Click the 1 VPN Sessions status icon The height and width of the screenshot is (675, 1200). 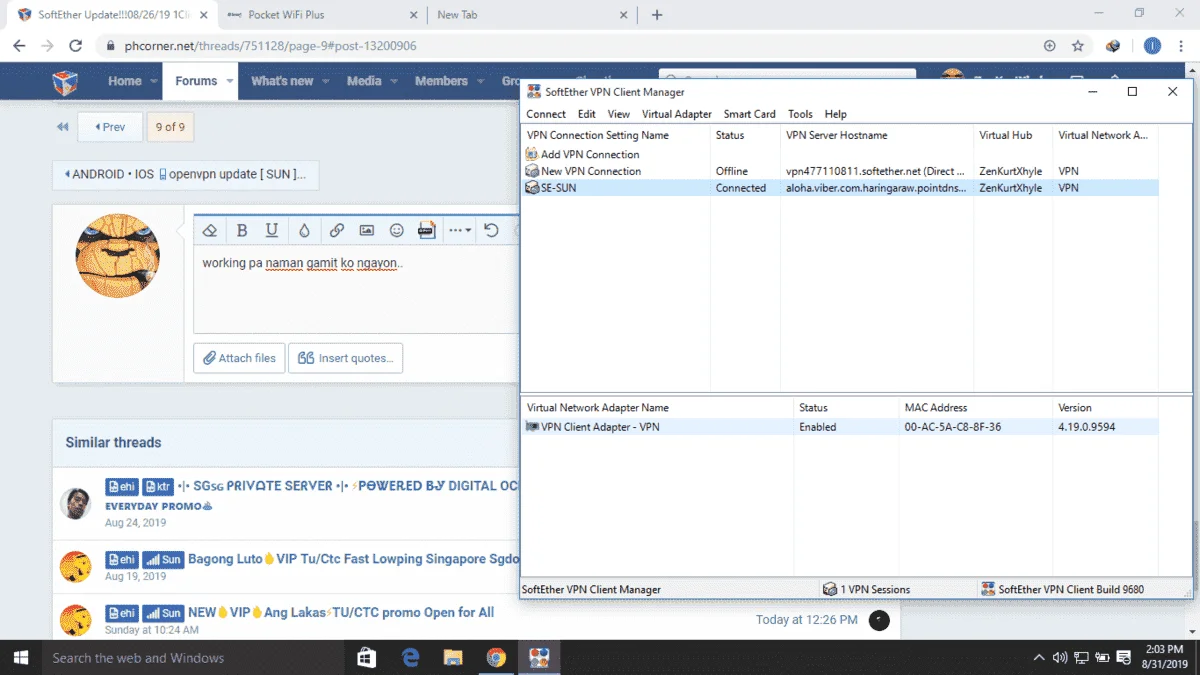pyautogui.click(x=830, y=589)
